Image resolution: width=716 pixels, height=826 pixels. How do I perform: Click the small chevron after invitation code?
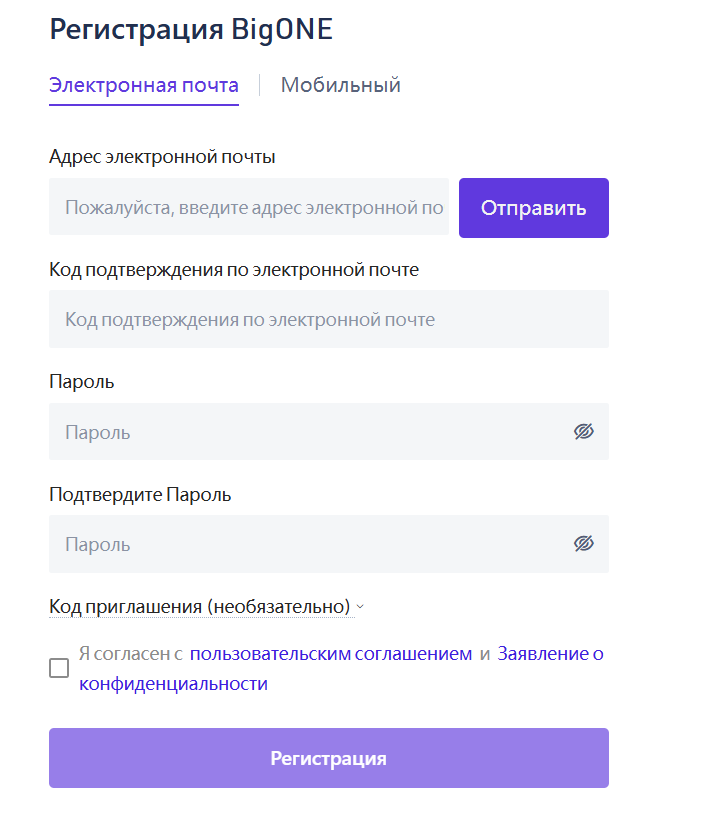[x=360, y=607]
